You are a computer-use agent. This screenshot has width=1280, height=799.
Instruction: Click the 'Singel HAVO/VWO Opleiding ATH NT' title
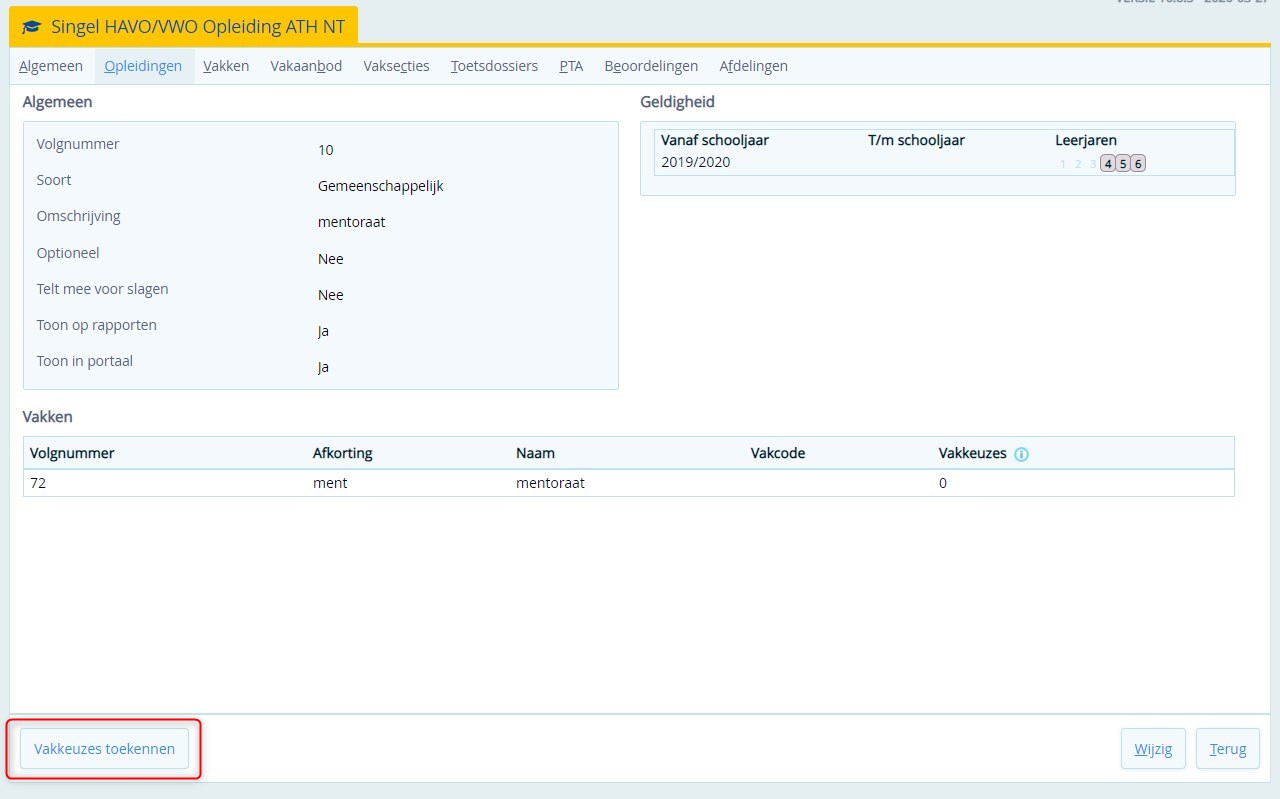coord(198,27)
